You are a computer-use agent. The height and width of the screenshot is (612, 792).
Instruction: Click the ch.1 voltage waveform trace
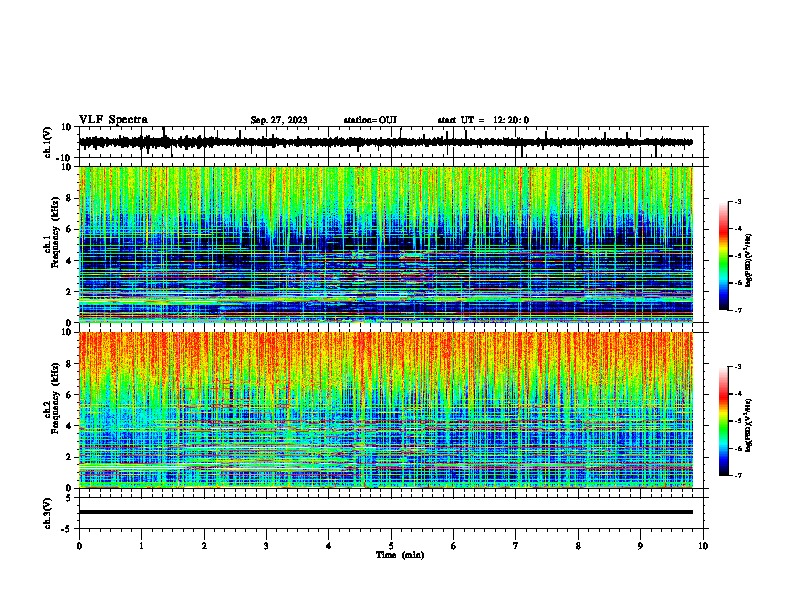tap(385, 142)
